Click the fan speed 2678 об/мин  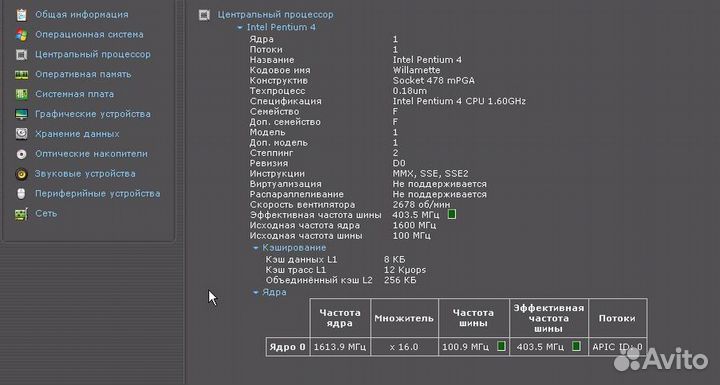click(x=421, y=204)
